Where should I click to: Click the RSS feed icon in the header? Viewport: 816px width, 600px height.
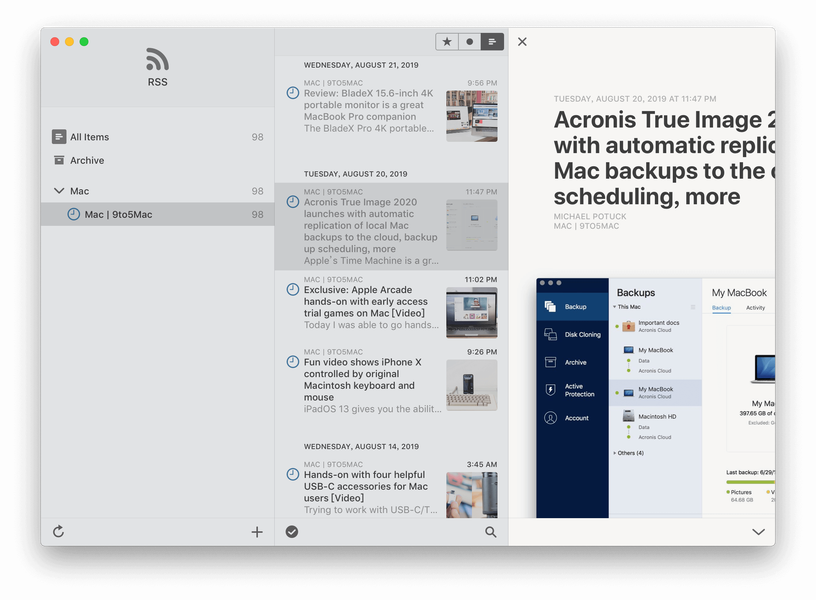pos(157,59)
